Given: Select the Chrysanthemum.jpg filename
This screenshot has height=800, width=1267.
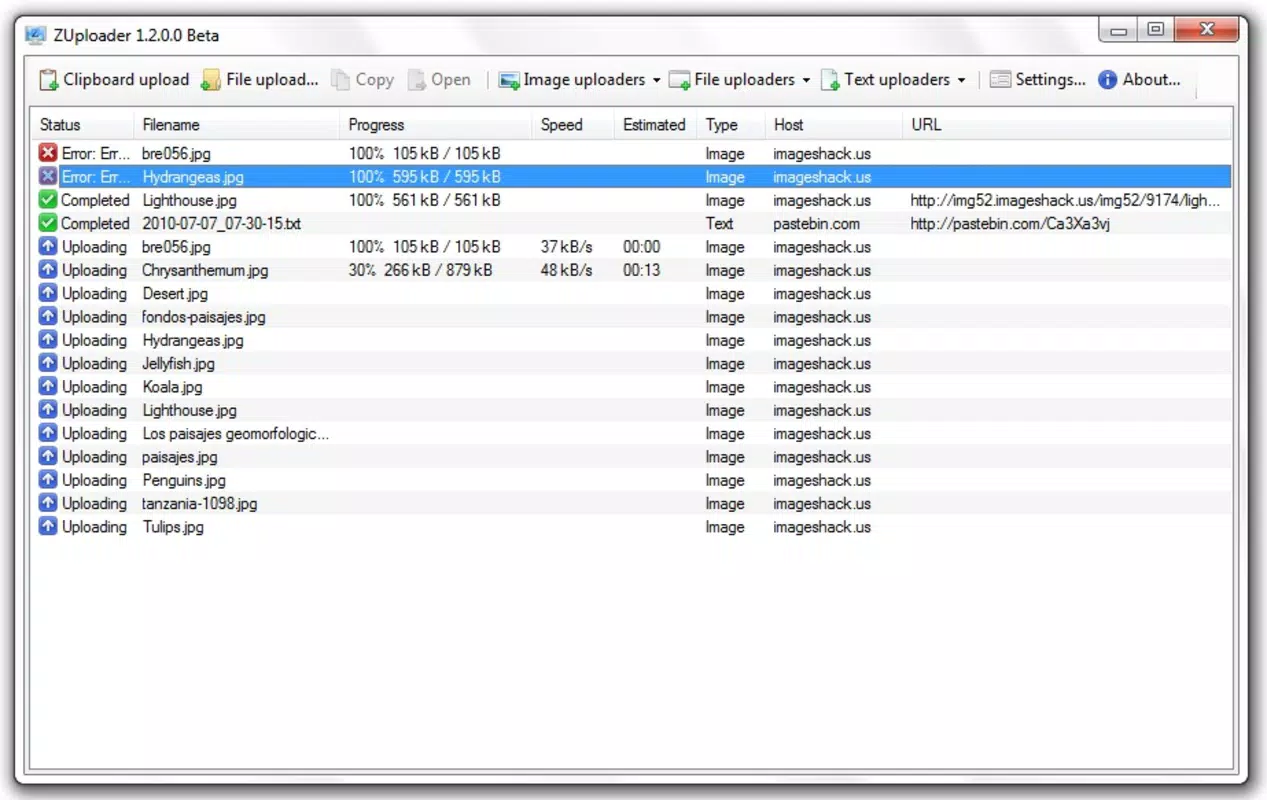Looking at the screenshot, I should click(205, 270).
